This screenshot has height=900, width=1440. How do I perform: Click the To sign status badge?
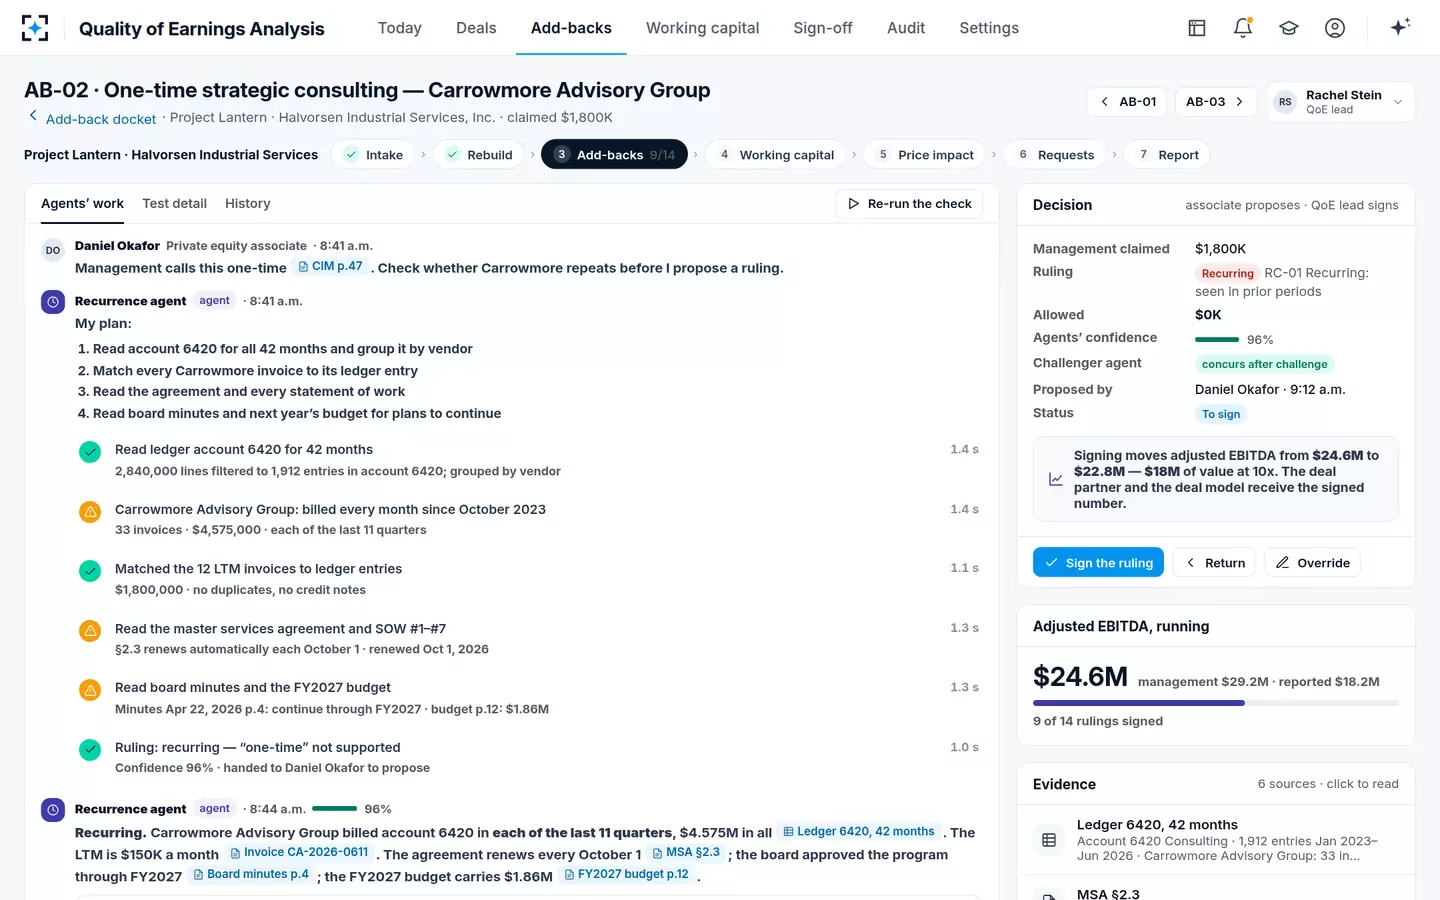tap(1221, 414)
